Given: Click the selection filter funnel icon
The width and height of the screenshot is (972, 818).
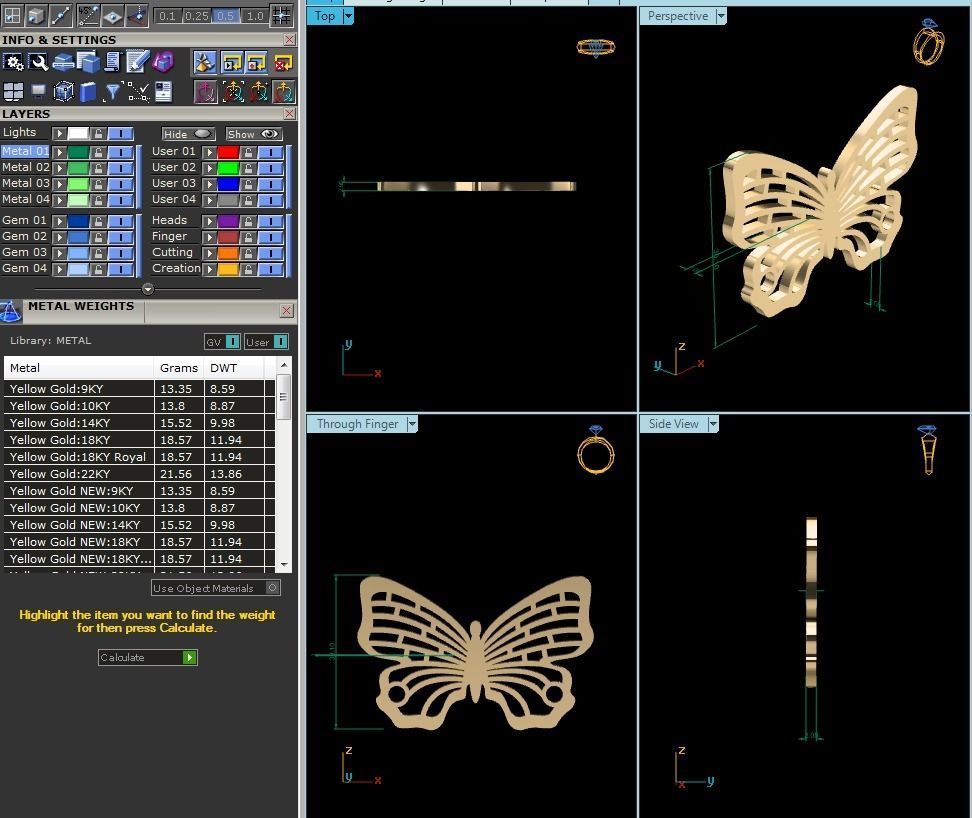Looking at the screenshot, I should click(x=112, y=92).
